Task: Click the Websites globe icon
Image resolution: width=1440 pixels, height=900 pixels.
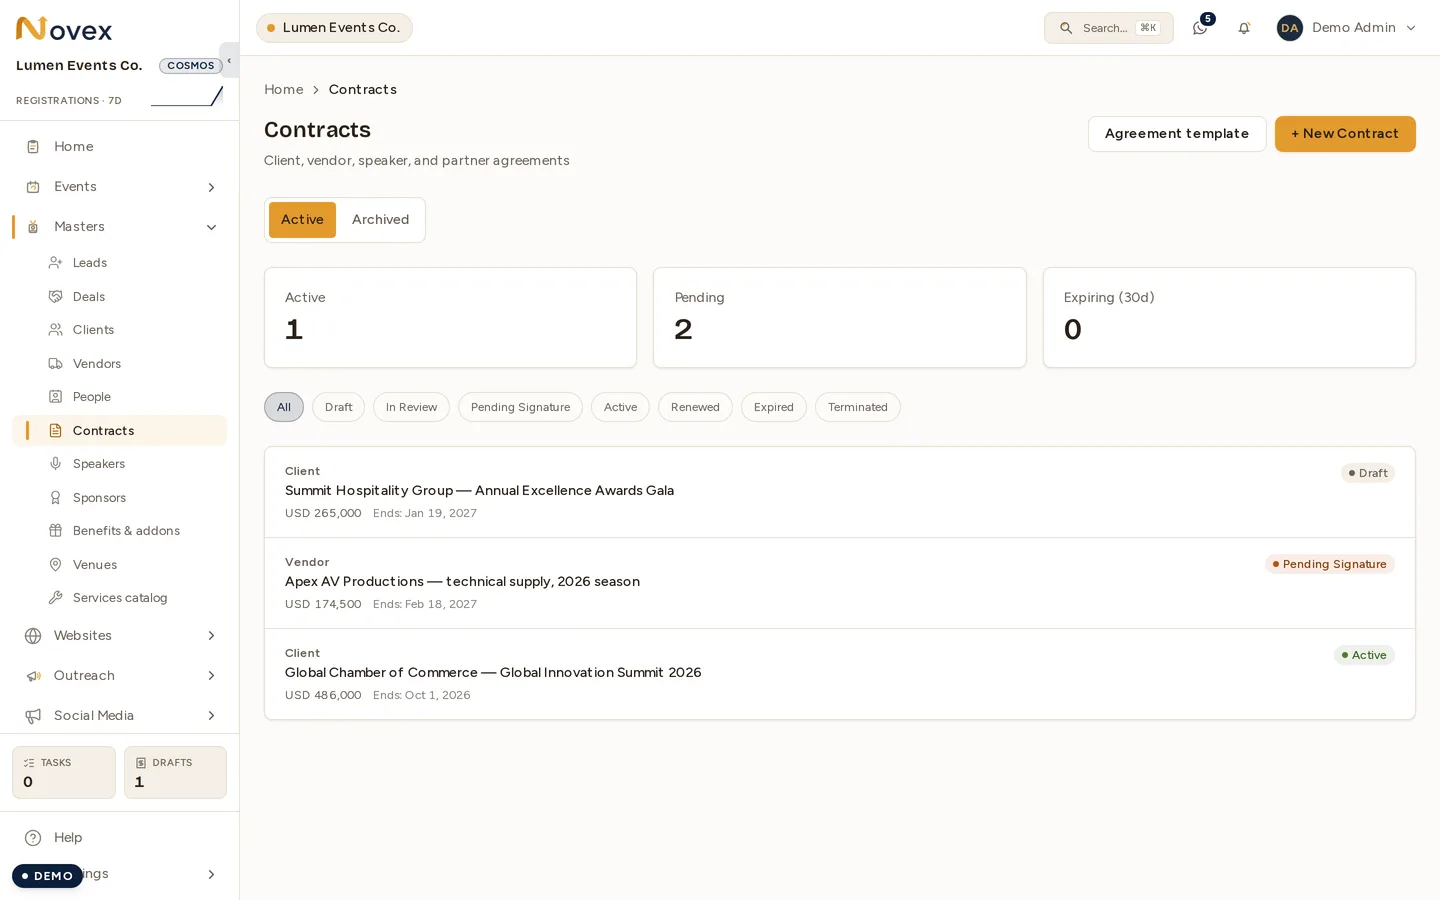Action: pyautogui.click(x=33, y=636)
